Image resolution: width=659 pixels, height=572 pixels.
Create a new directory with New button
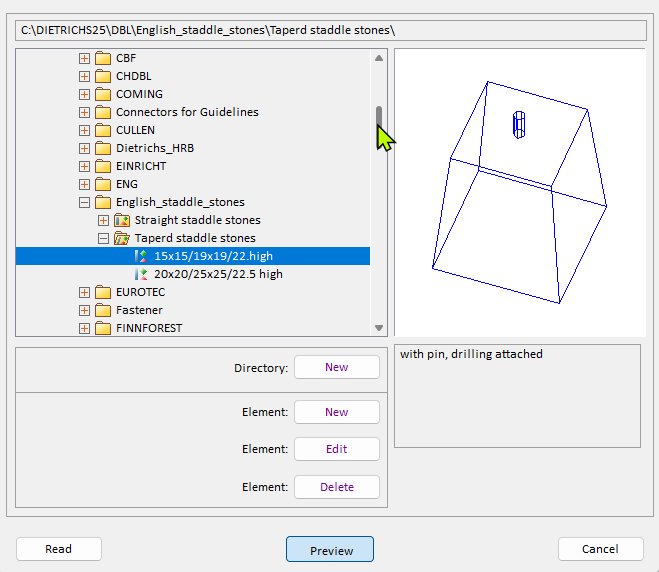[x=336, y=367]
